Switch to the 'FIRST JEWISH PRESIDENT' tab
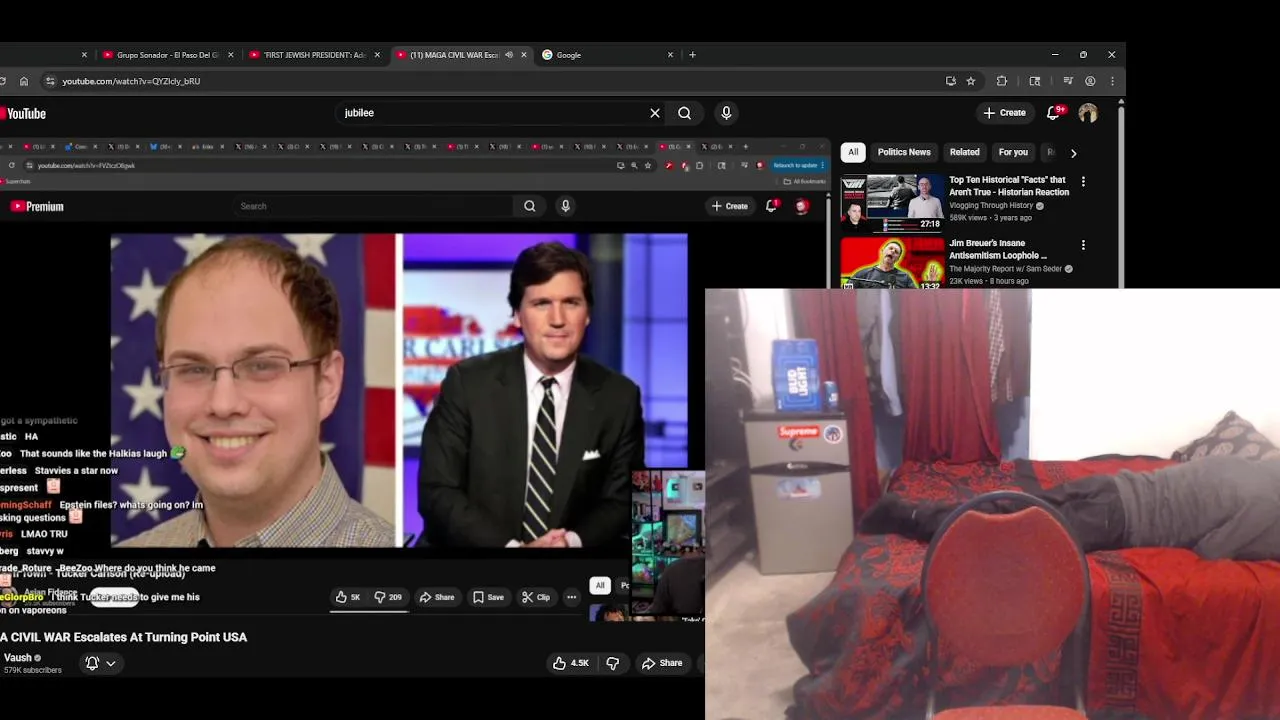This screenshot has height=720, width=1280. (313, 55)
